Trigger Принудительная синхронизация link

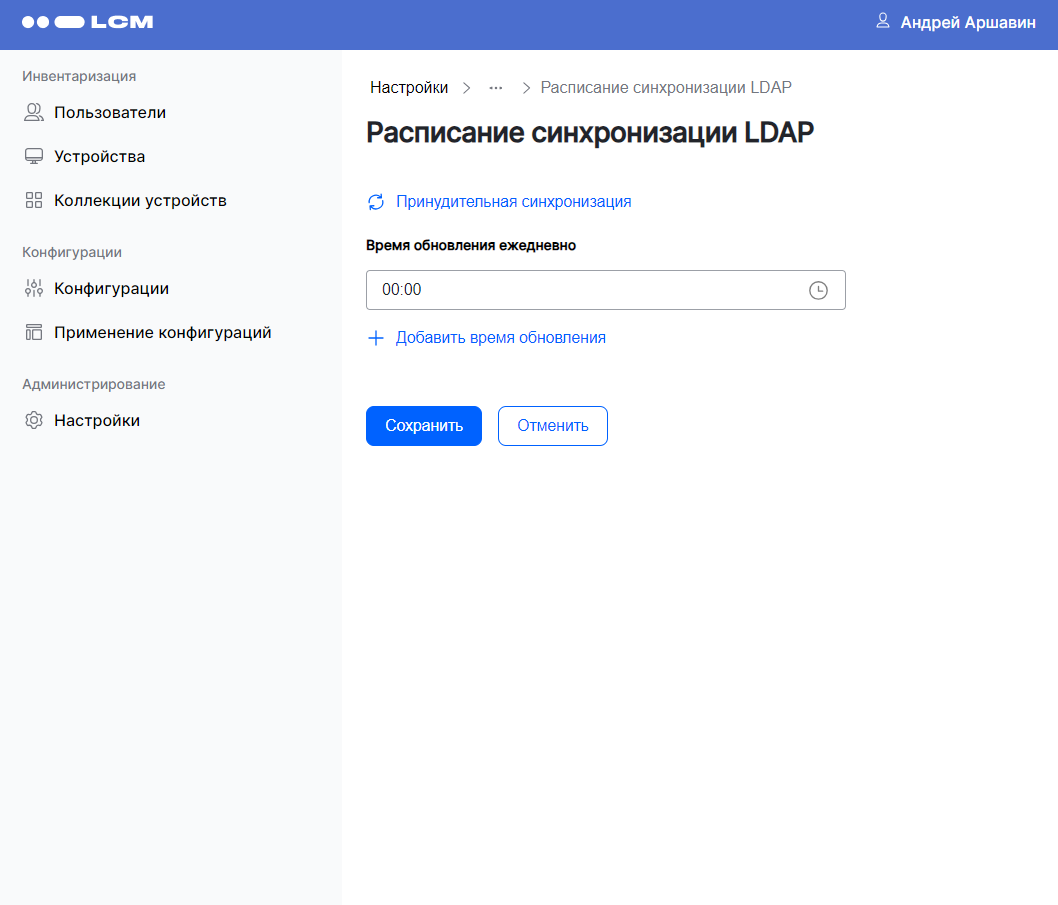pyautogui.click(x=514, y=202)
